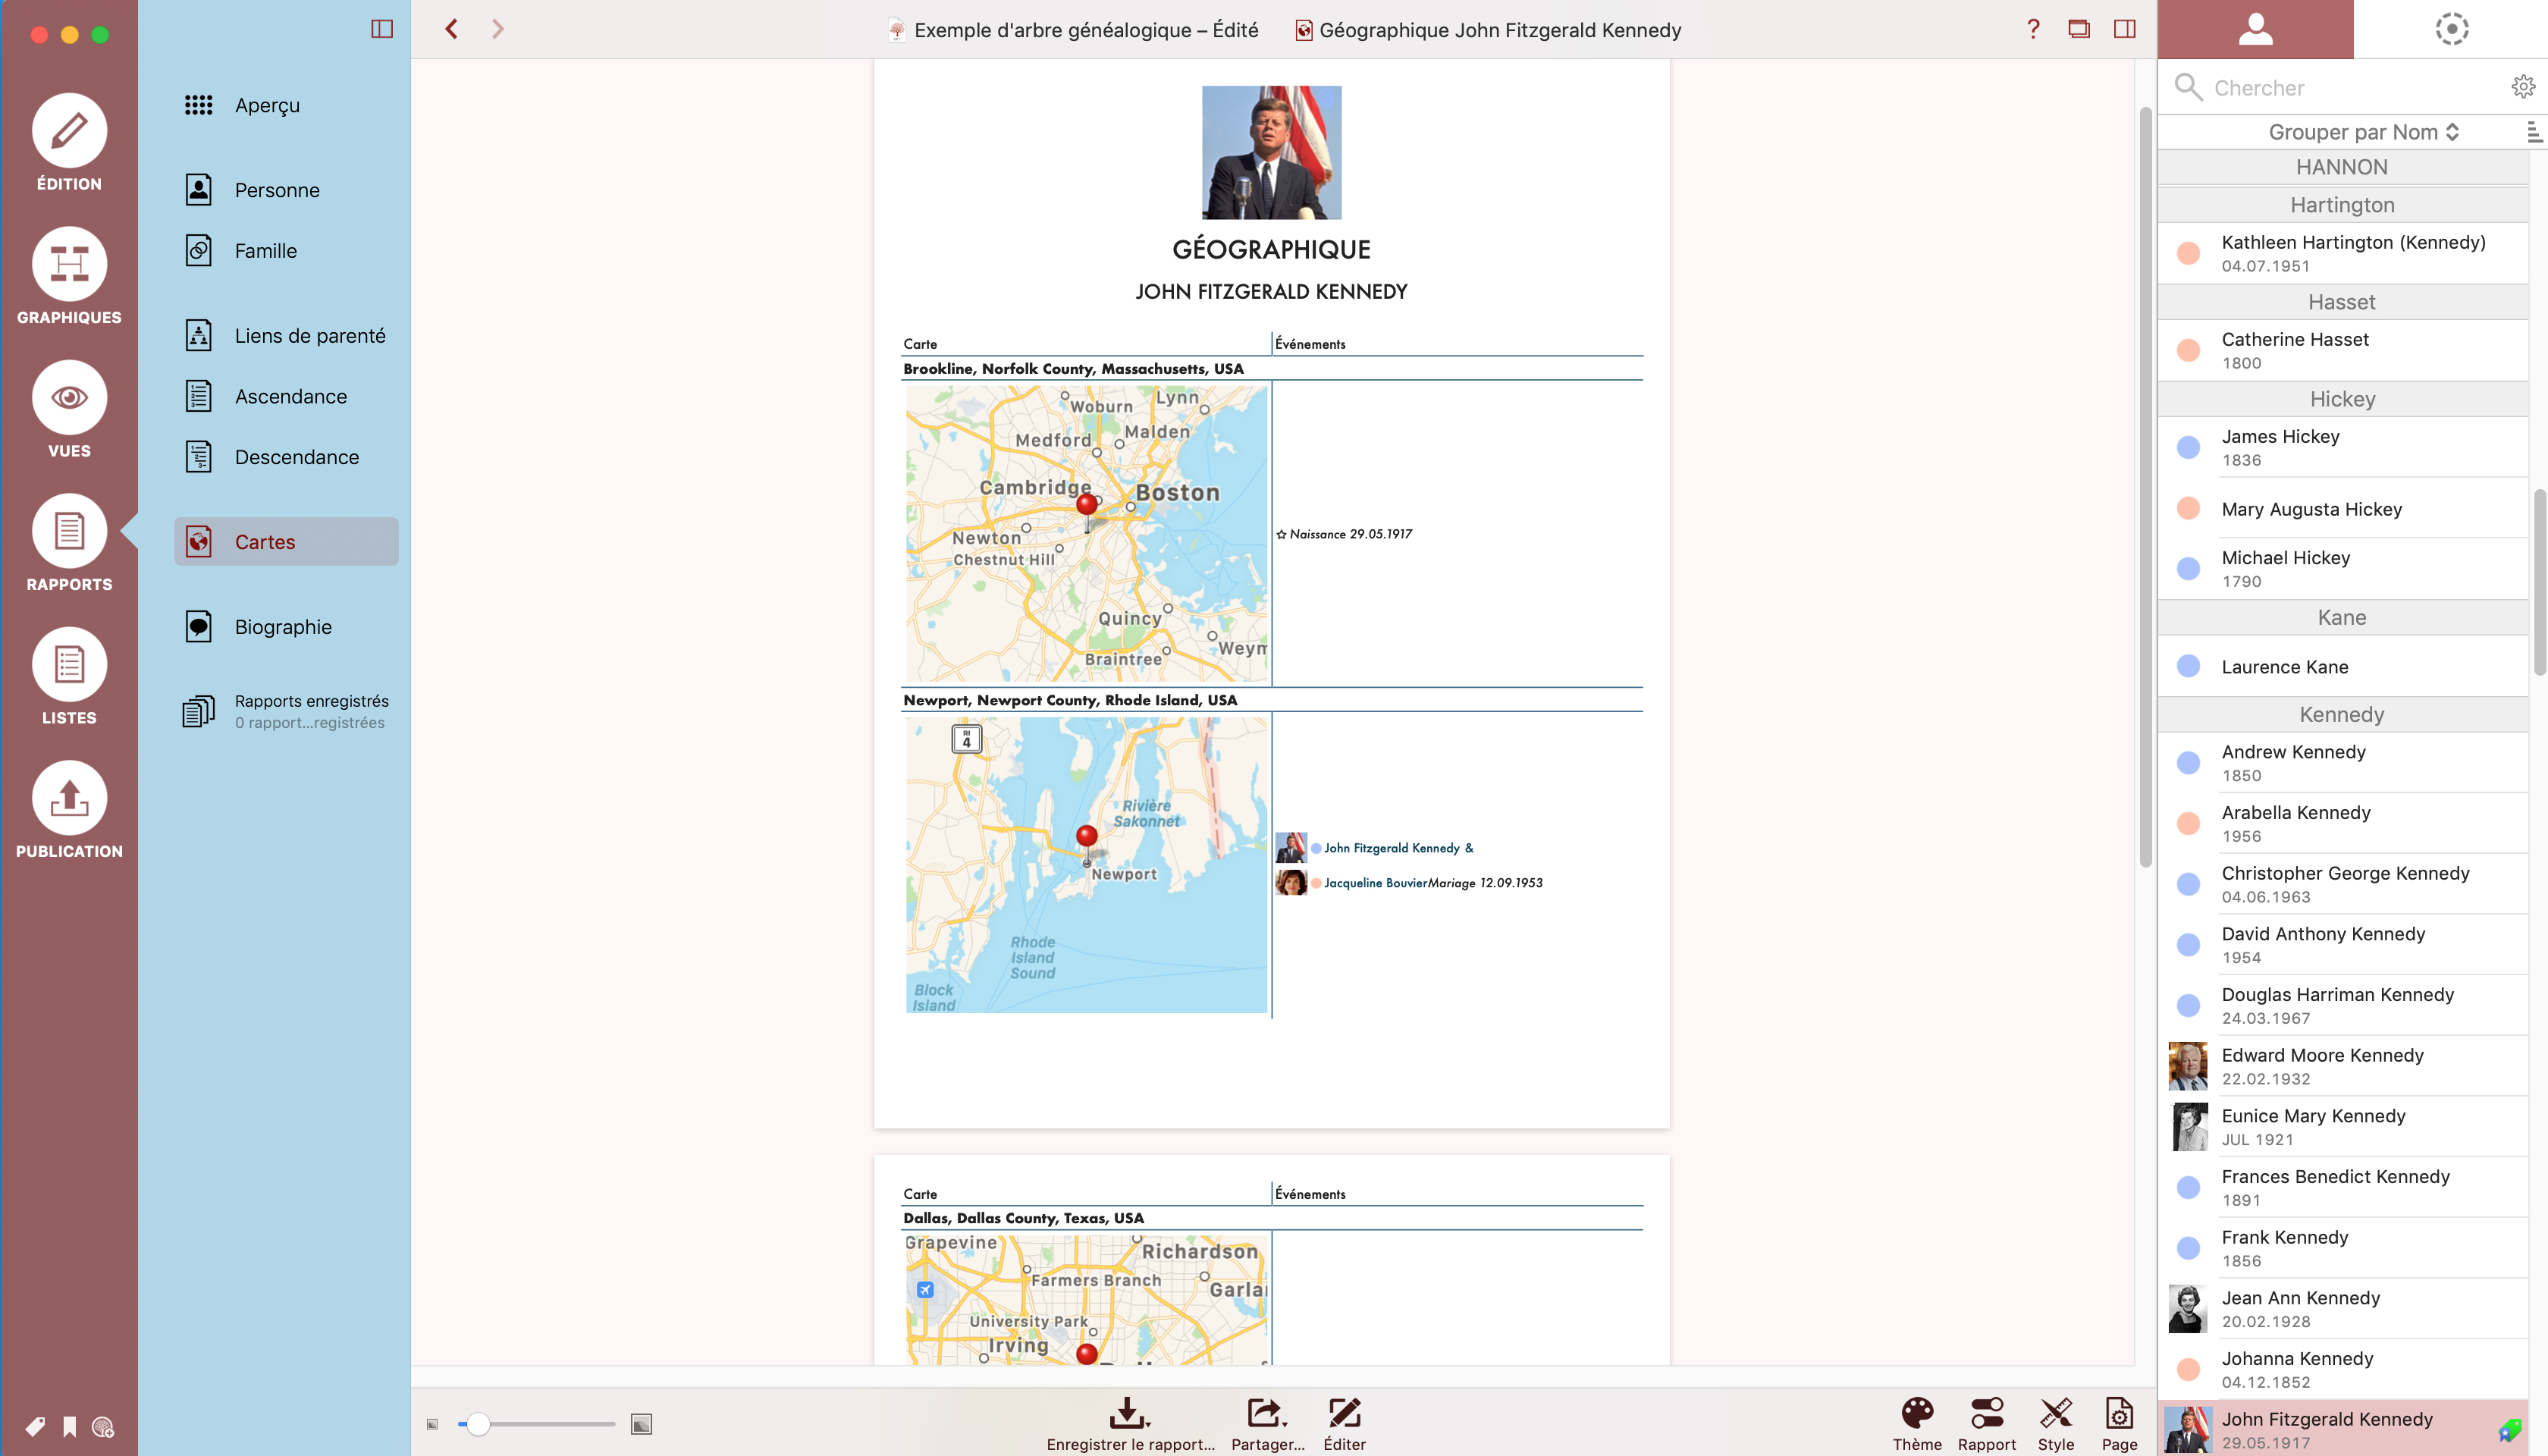Click the Partager button
This screenshot has height=1456, width=2548.
pyautogui.click(x=1267, y=1424)
